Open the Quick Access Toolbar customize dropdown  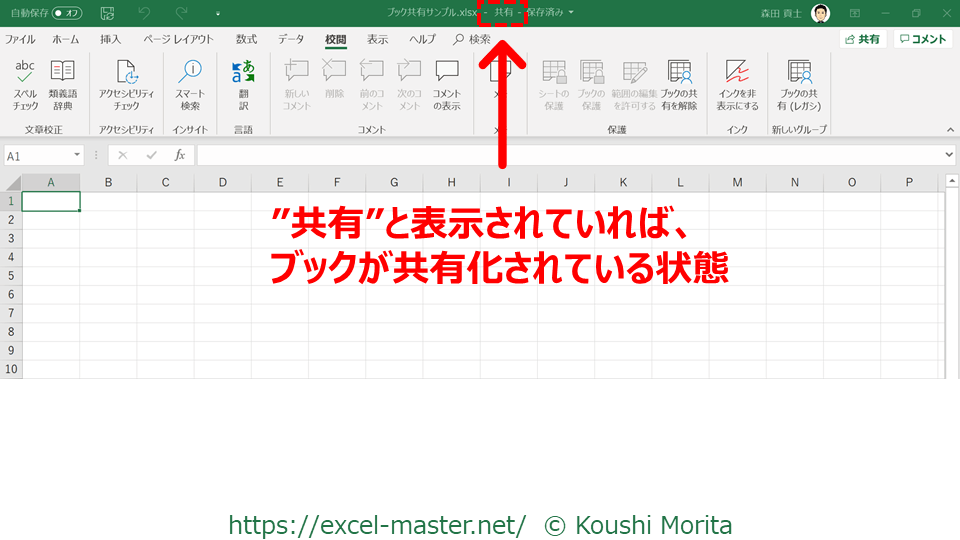(218, 14)
